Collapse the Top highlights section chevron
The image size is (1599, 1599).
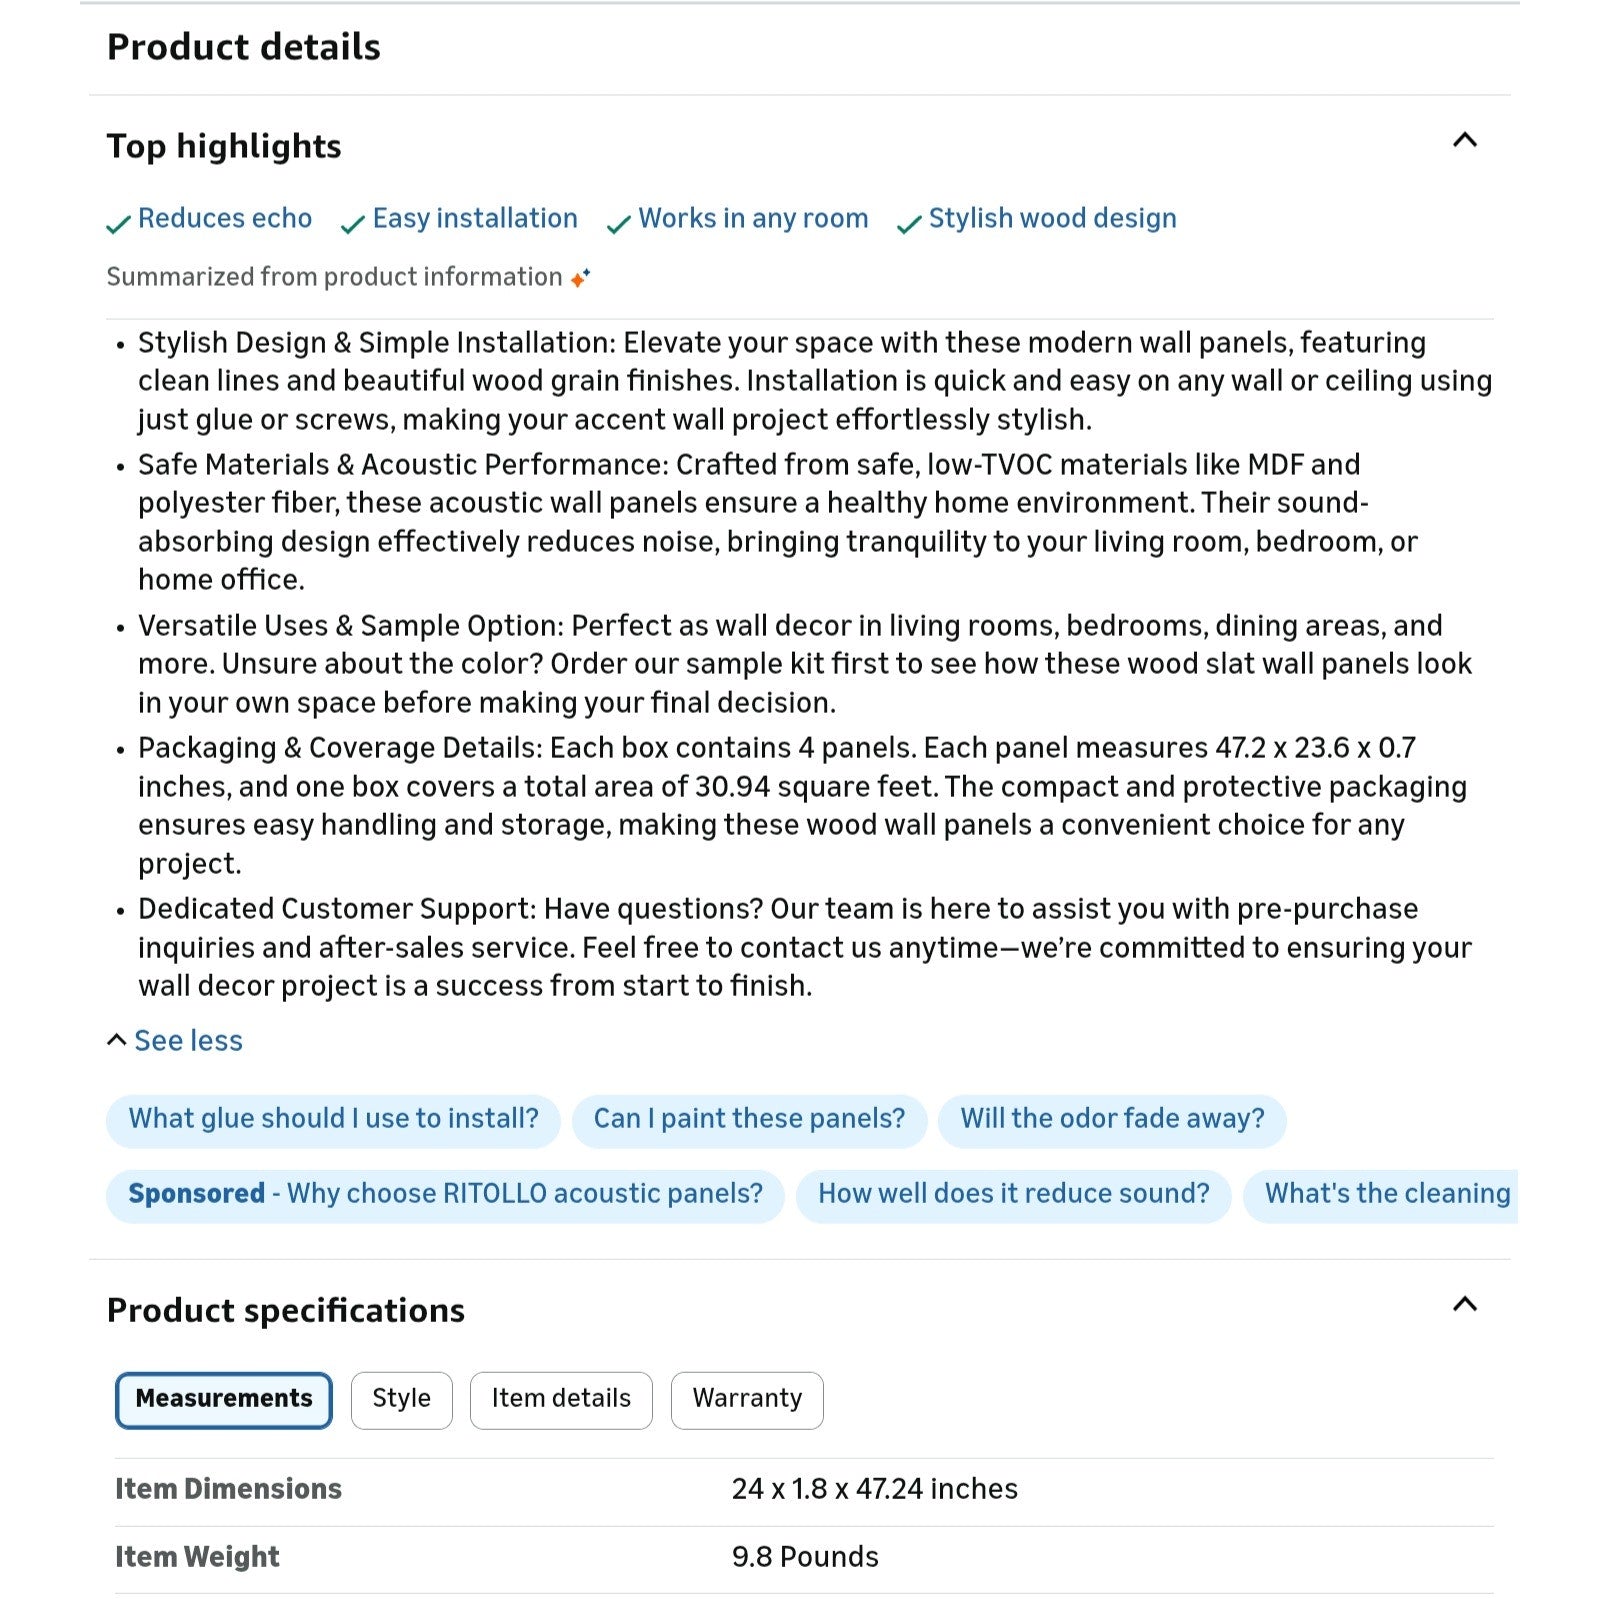pos(1464,141)
